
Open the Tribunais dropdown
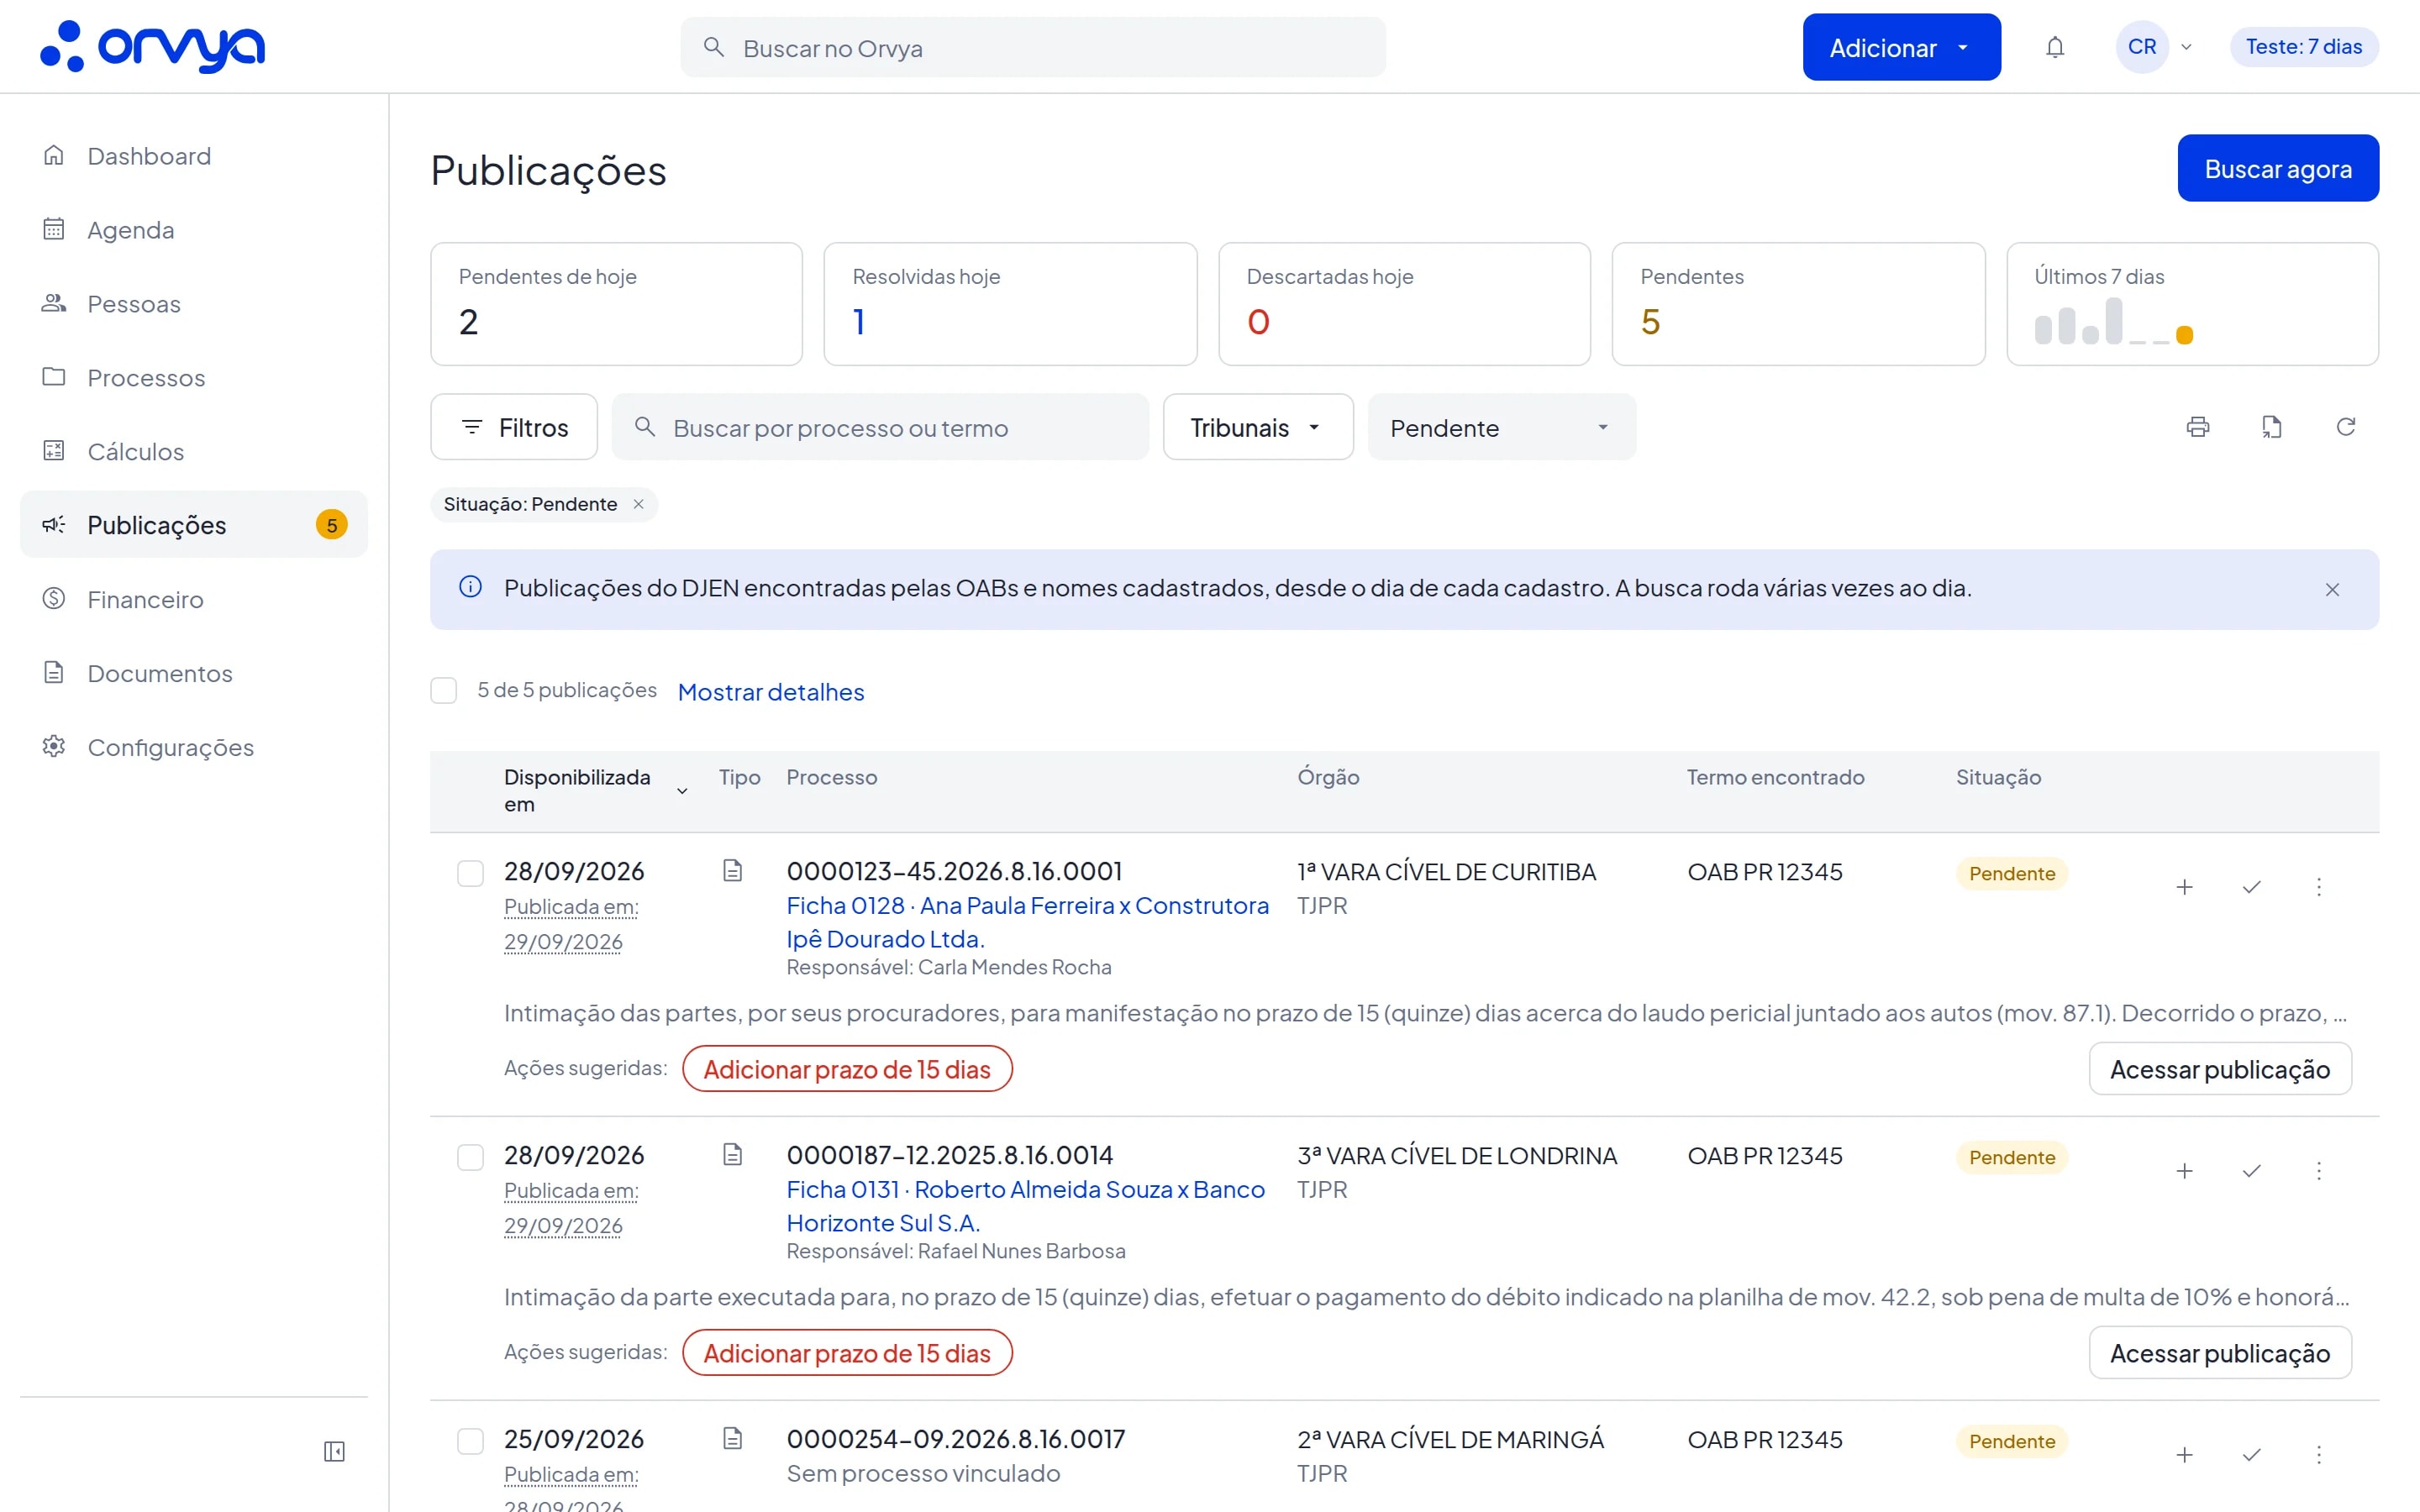coord(1258,427)
